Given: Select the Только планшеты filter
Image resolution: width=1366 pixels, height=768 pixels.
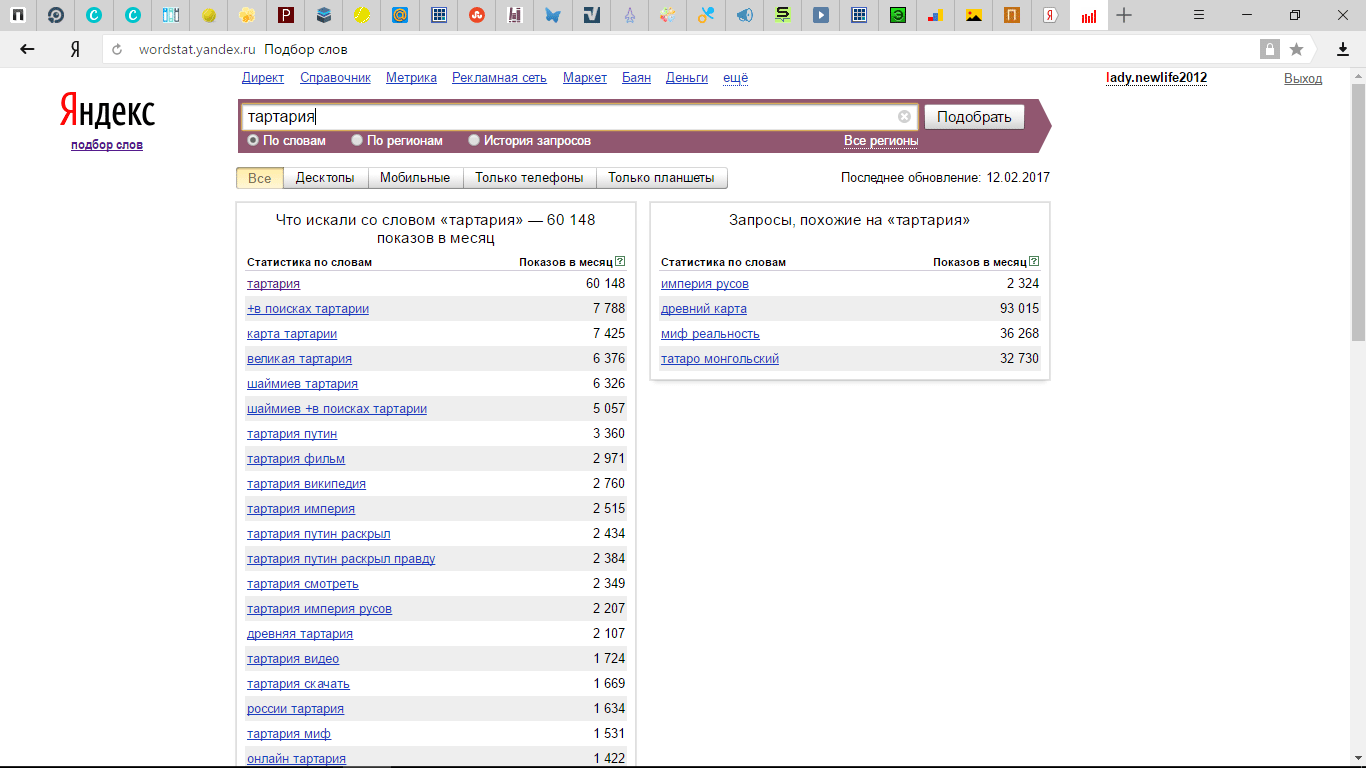Looking at the screenshot, I should (661, 178).
